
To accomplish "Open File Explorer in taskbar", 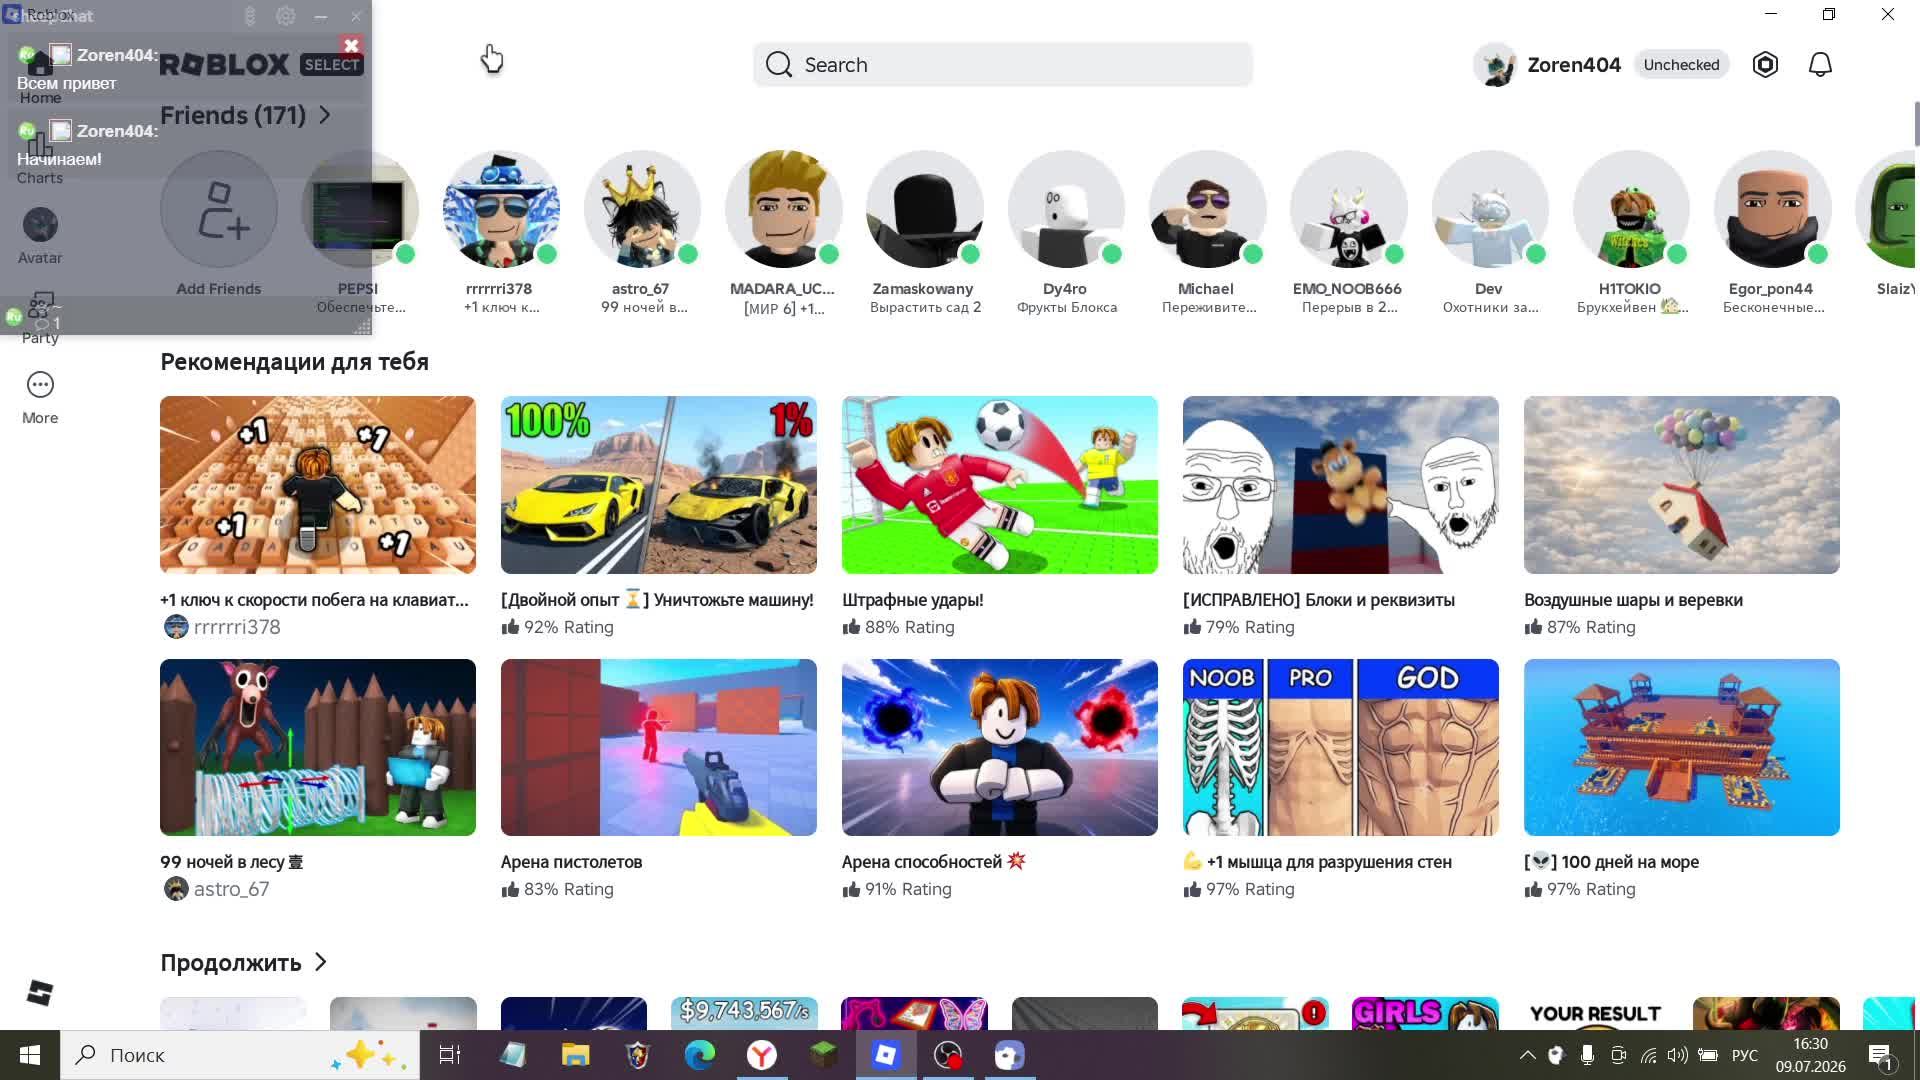I will click(575, 1055).
